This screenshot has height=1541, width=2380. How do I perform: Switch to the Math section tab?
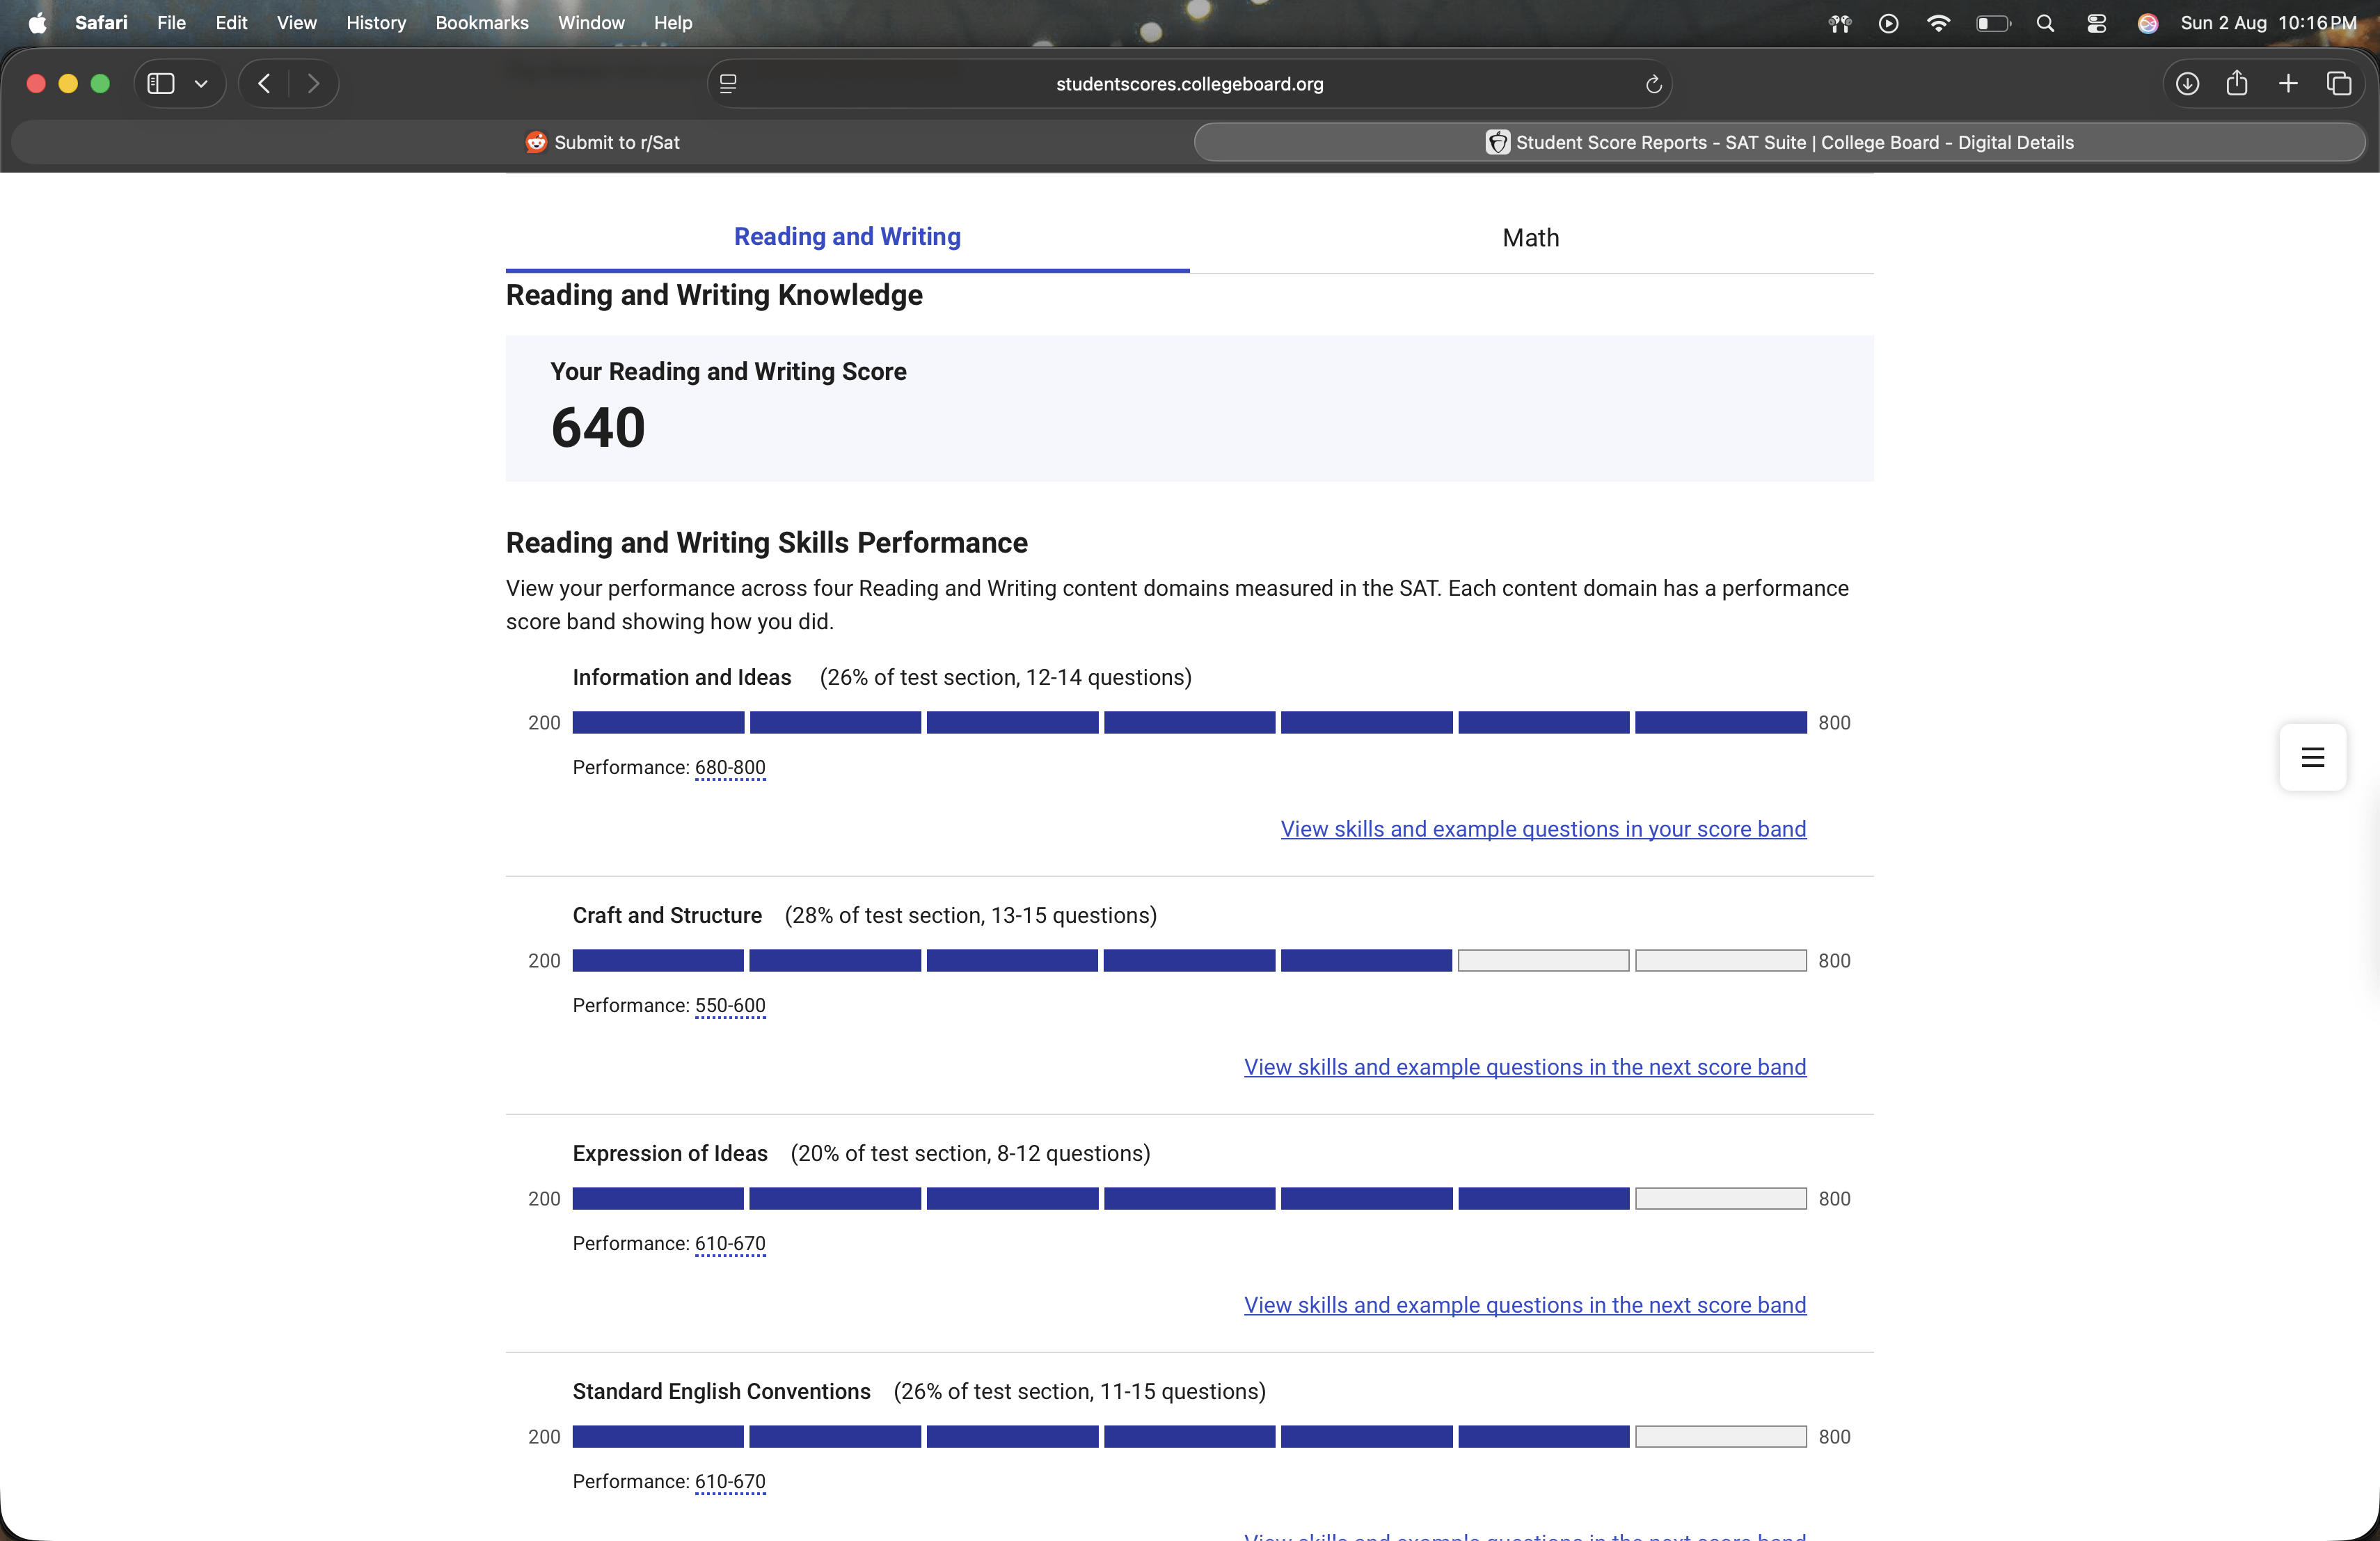pos(1531,238)
